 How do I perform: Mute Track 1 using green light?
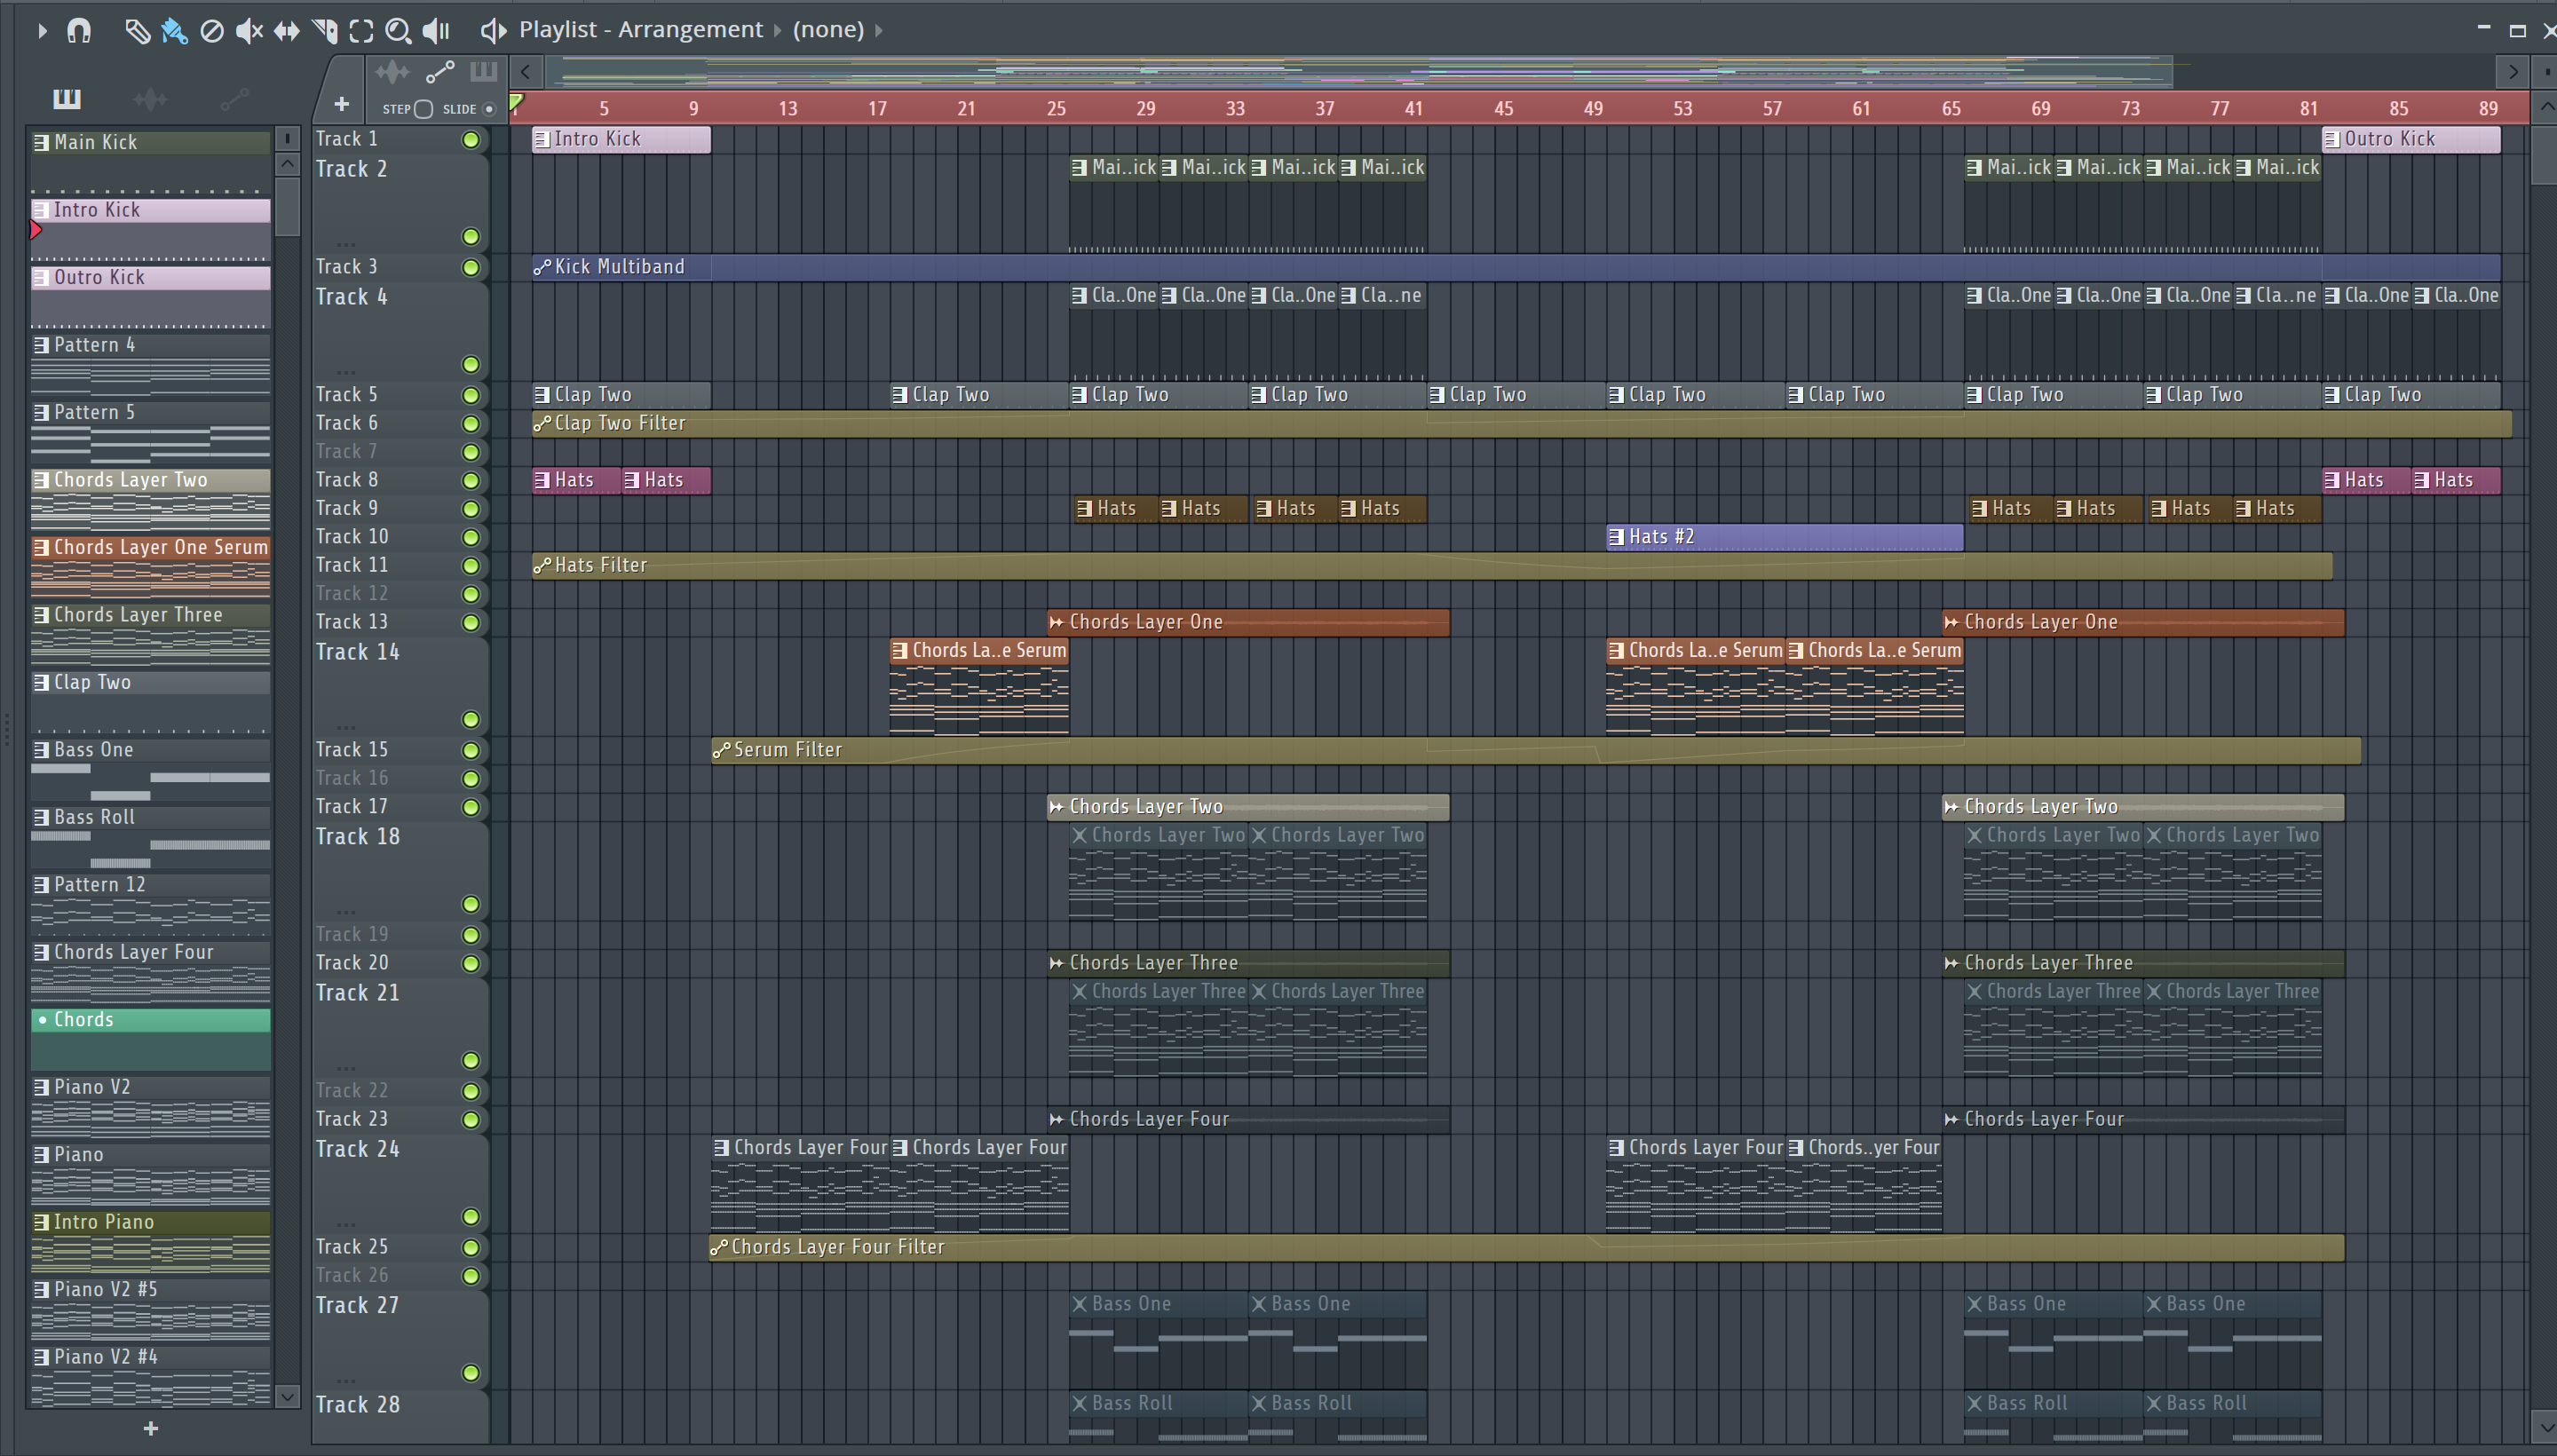tap(470, 139)
